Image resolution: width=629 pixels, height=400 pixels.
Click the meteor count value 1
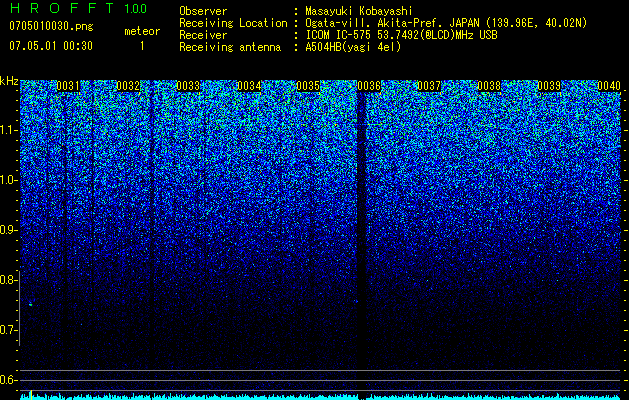tap(142, 46)
